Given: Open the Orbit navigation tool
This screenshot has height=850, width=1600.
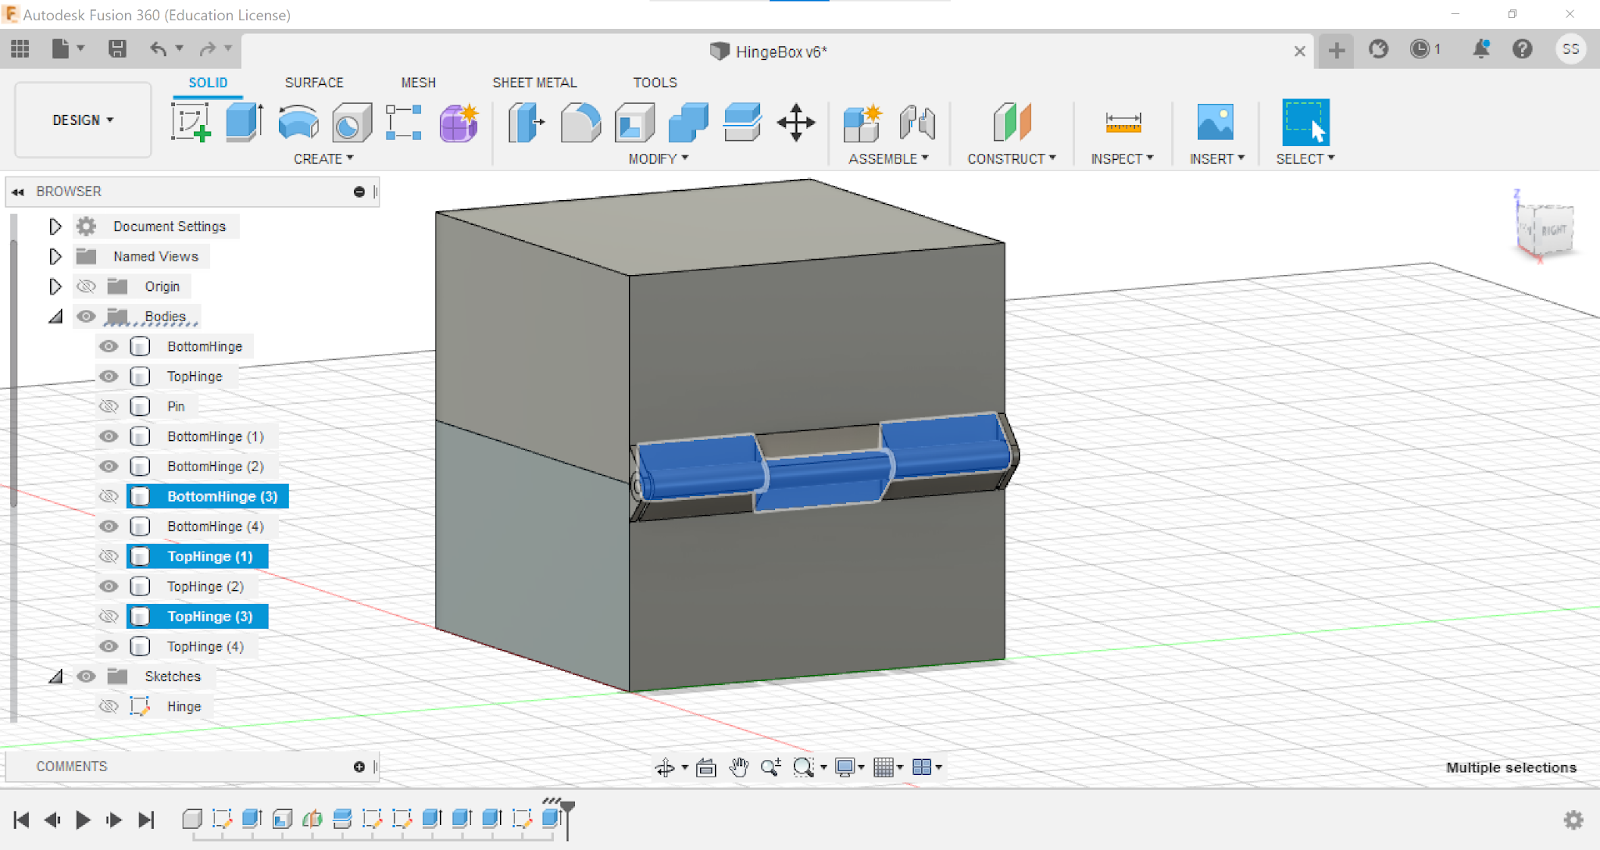Looking at the screenshot, I should pos(664,768).
